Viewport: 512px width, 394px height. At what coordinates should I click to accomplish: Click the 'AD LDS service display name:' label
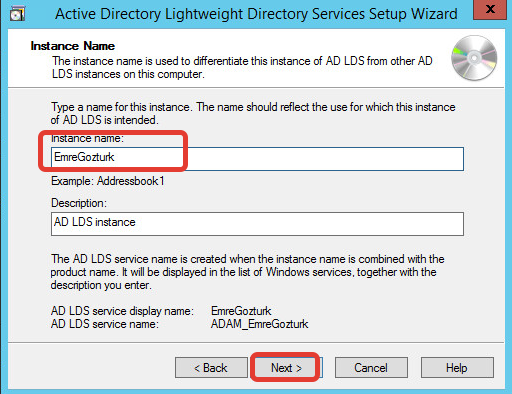(x=122, y=311)
